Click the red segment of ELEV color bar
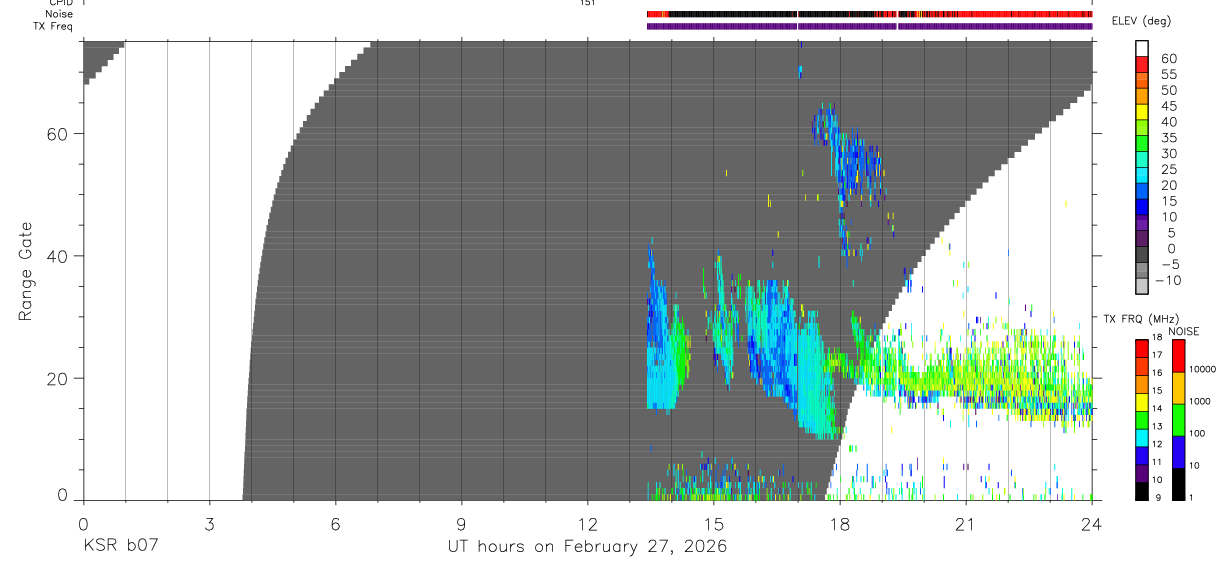Image resolution: width=1228 pixels, height=567 pixels. 1142,64
